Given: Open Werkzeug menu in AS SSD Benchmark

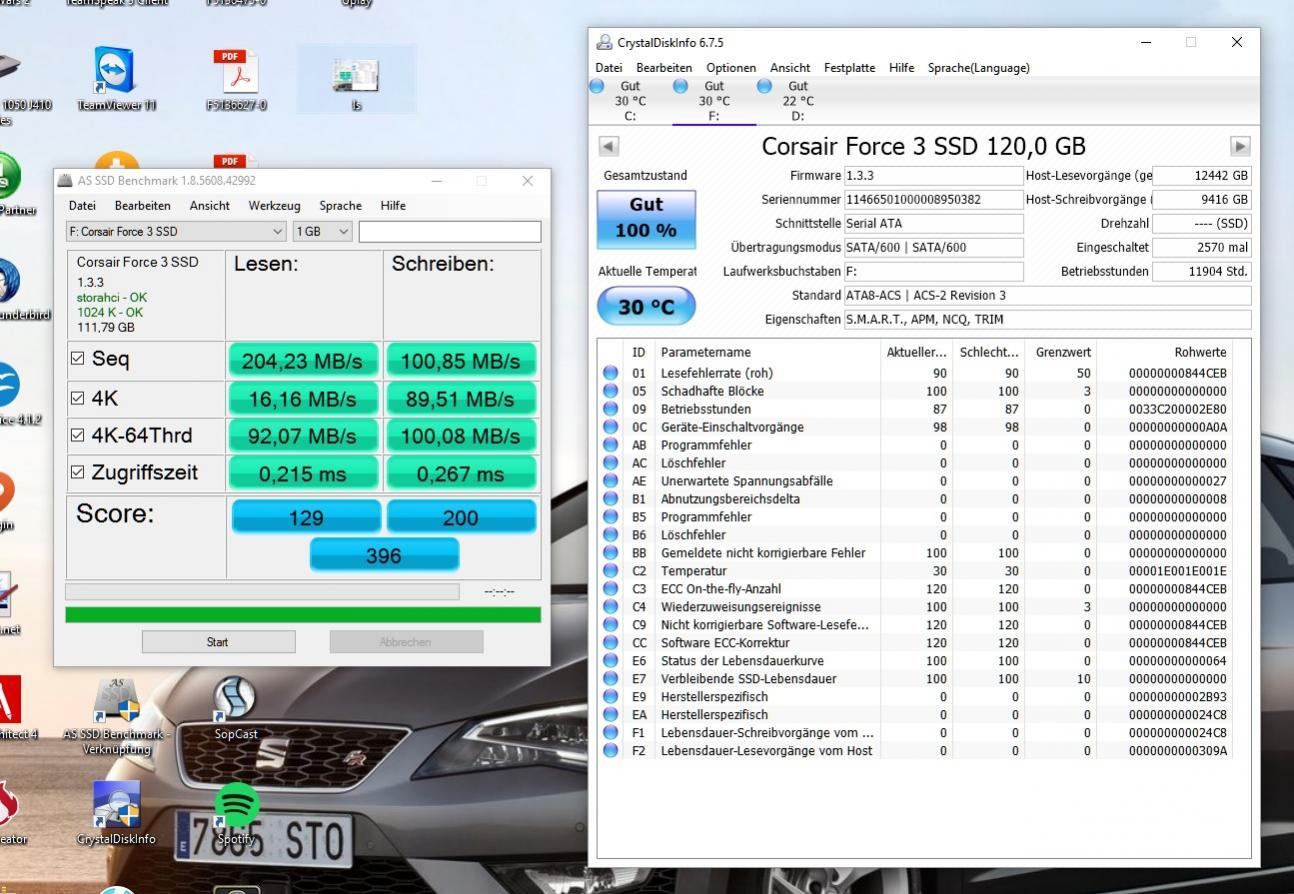Looking at the screenshot, I should (x=274, y=206).
